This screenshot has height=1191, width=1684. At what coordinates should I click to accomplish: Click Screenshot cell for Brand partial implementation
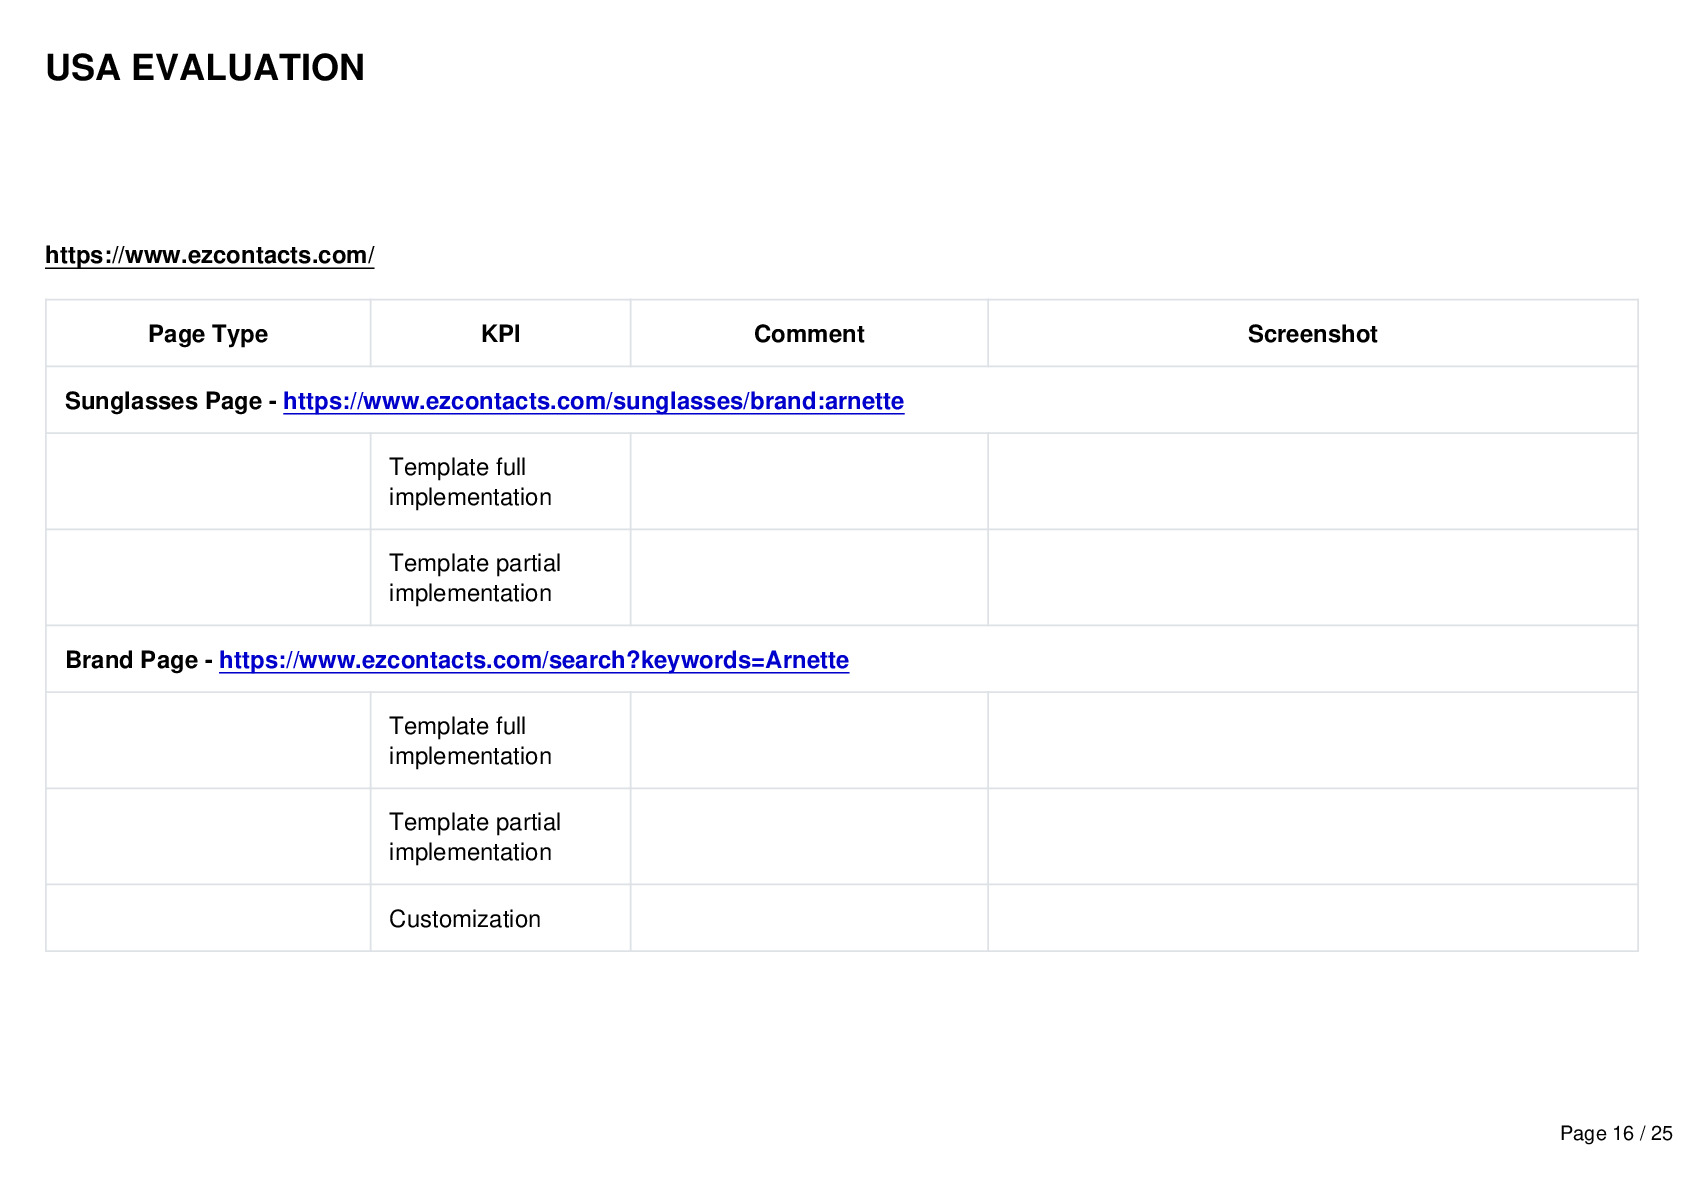[1313, 836]
